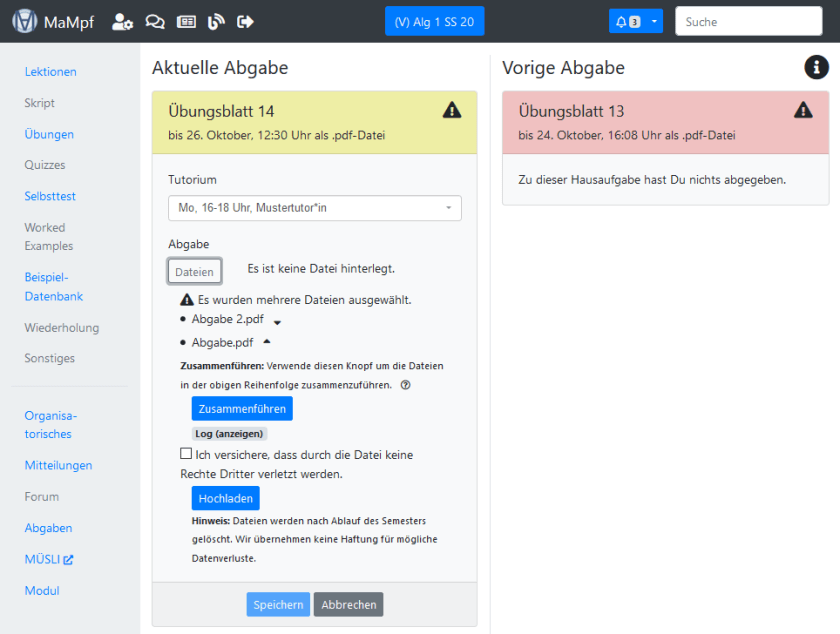
Task: Open the ID card profile icon
Action: (x=186, y=21)
